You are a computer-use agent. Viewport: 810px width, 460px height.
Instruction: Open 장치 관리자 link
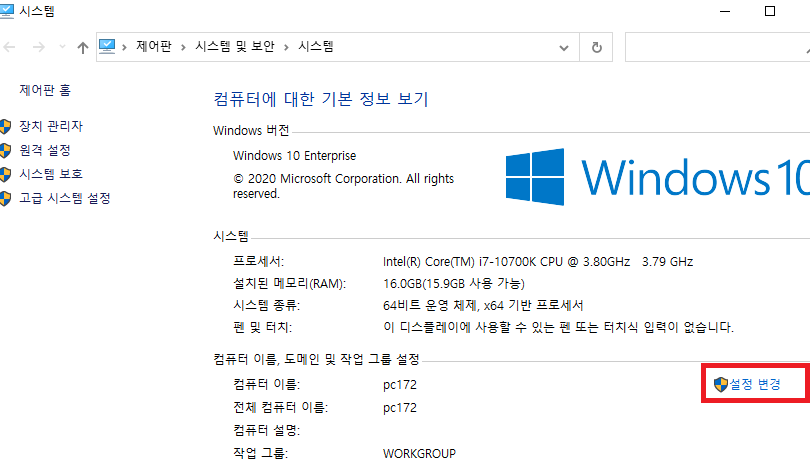point(51,126)
